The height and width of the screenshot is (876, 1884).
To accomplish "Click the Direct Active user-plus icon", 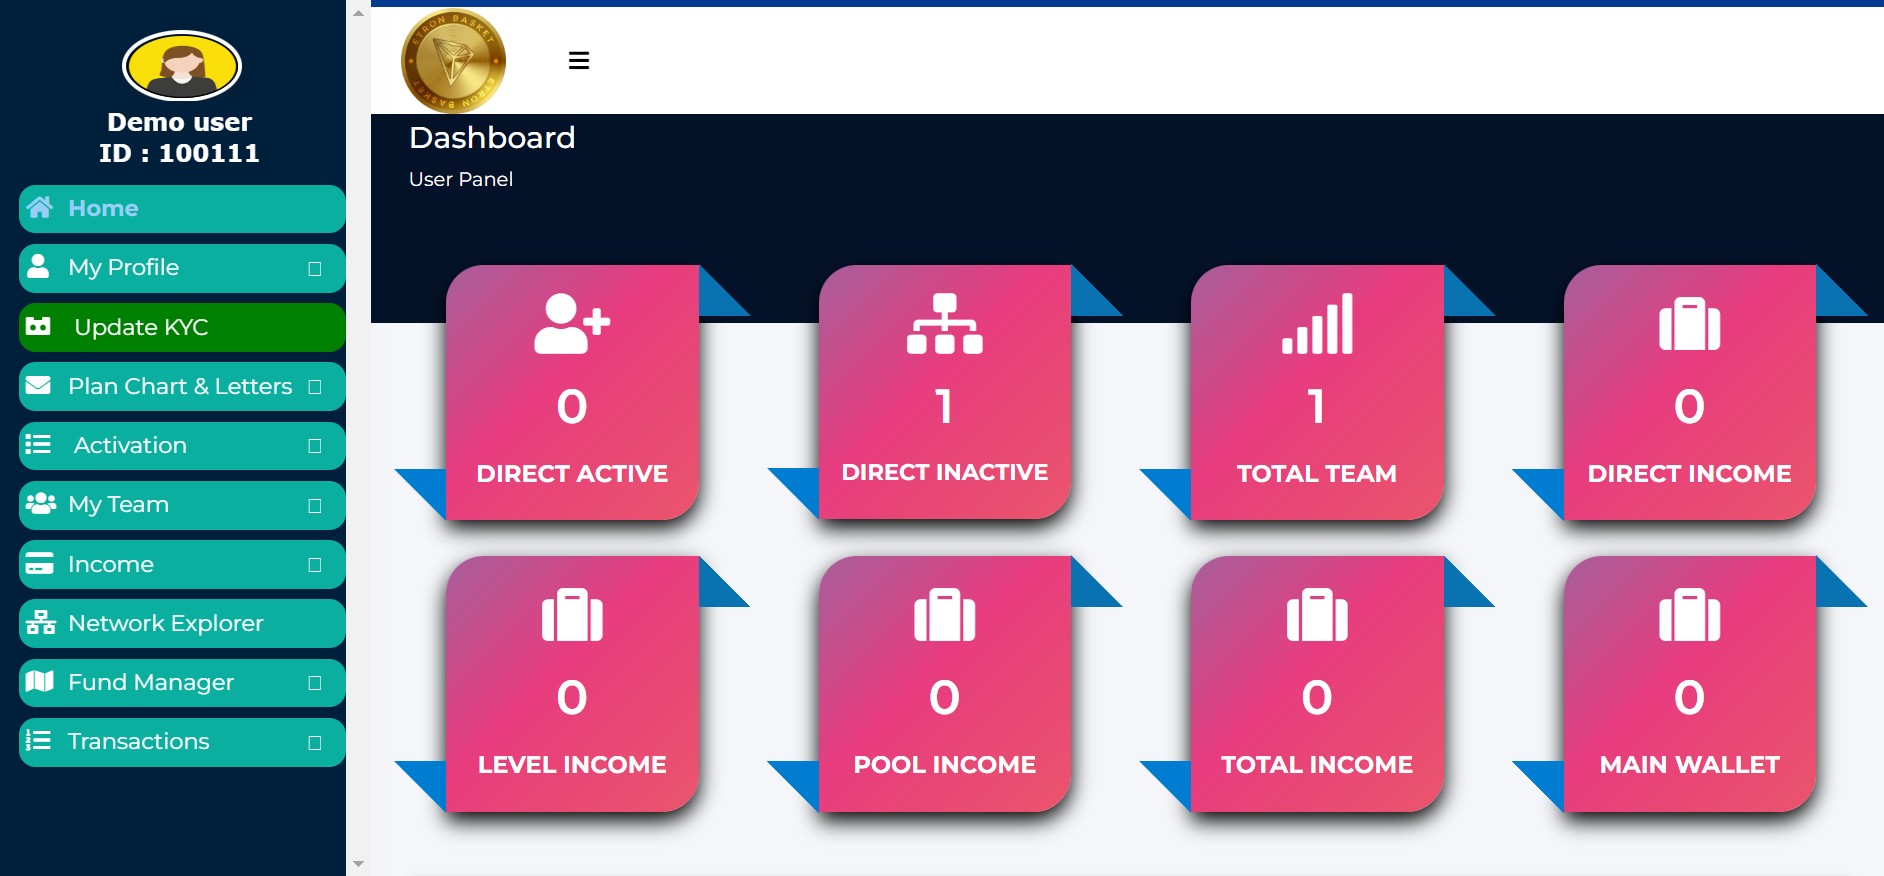I will click(x=571, y=323).
